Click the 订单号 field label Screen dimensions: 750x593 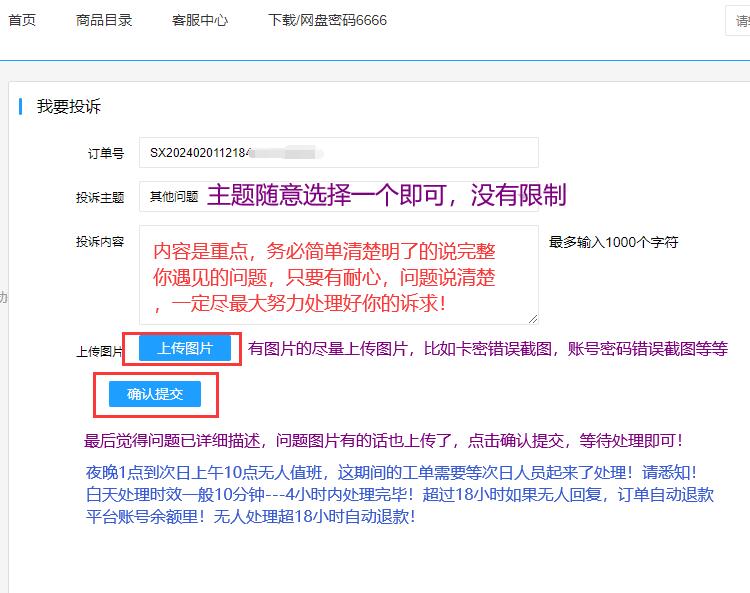click(x=105, y=154)
